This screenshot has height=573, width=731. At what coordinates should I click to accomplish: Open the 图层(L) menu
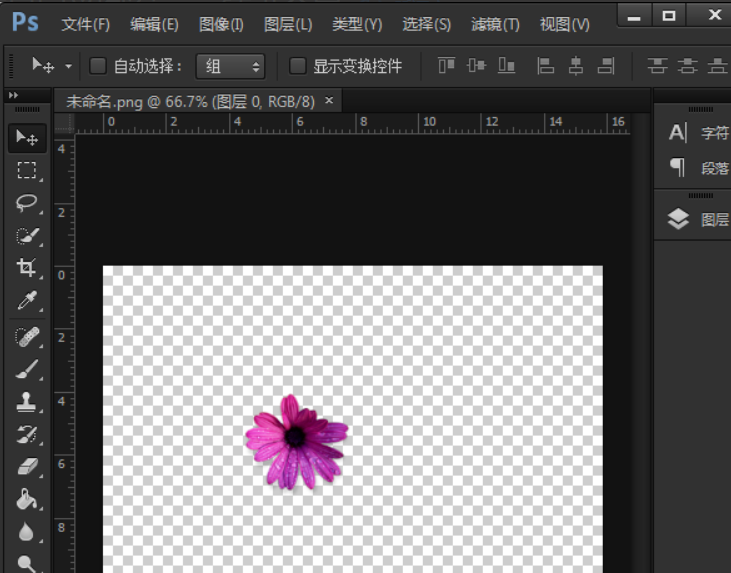pyautogui.click(x=288, y=24)
